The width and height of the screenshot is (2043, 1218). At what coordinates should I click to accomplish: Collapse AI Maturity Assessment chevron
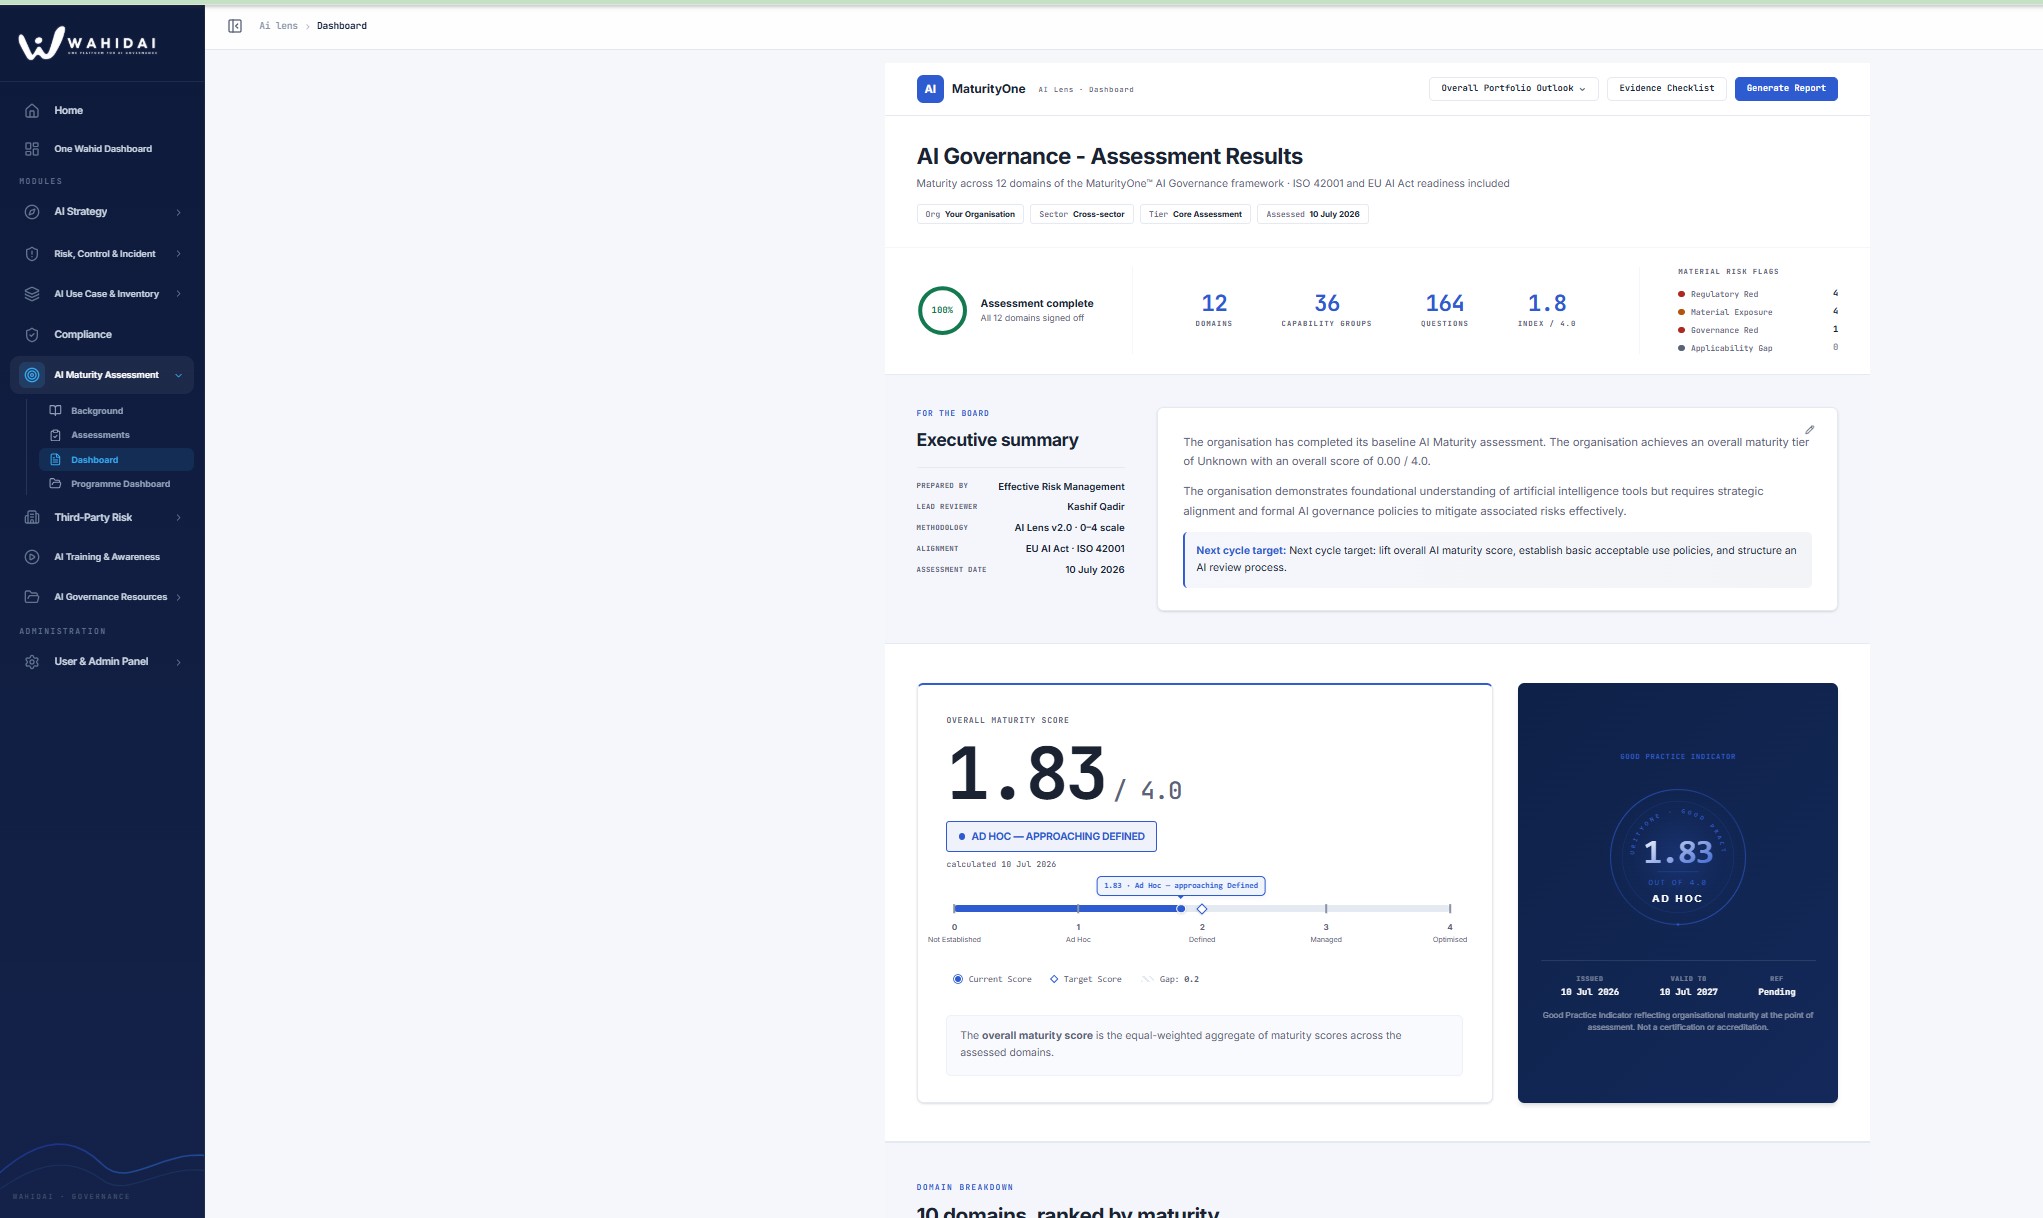(179, 376)
